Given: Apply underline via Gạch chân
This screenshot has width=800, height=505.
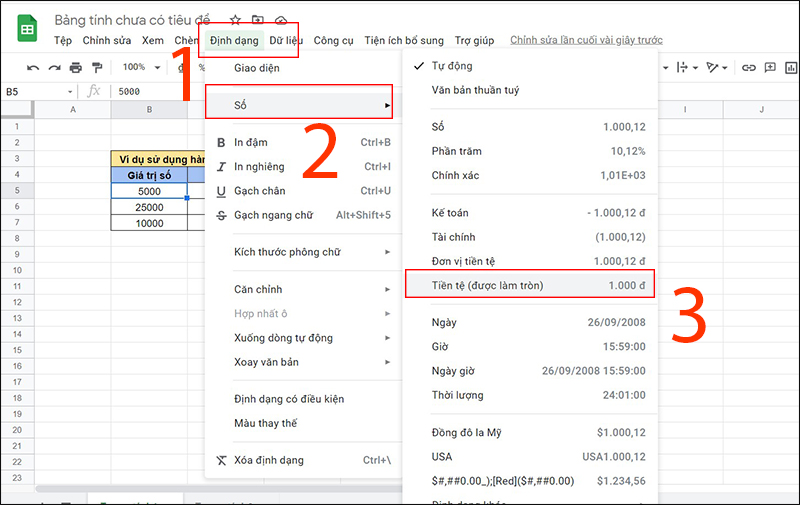Looking at the screenshot, I should [304, 191].
